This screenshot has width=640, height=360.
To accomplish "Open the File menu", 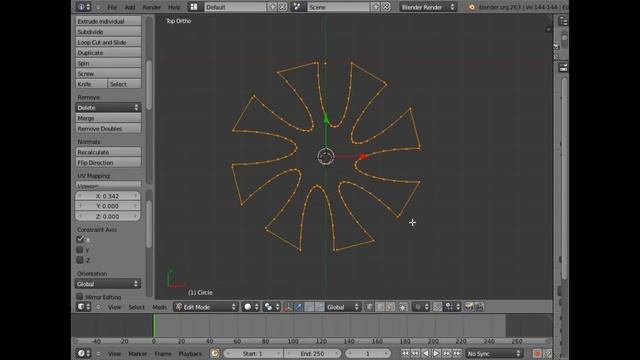I will pyautogui.click(x=112, y=7).
